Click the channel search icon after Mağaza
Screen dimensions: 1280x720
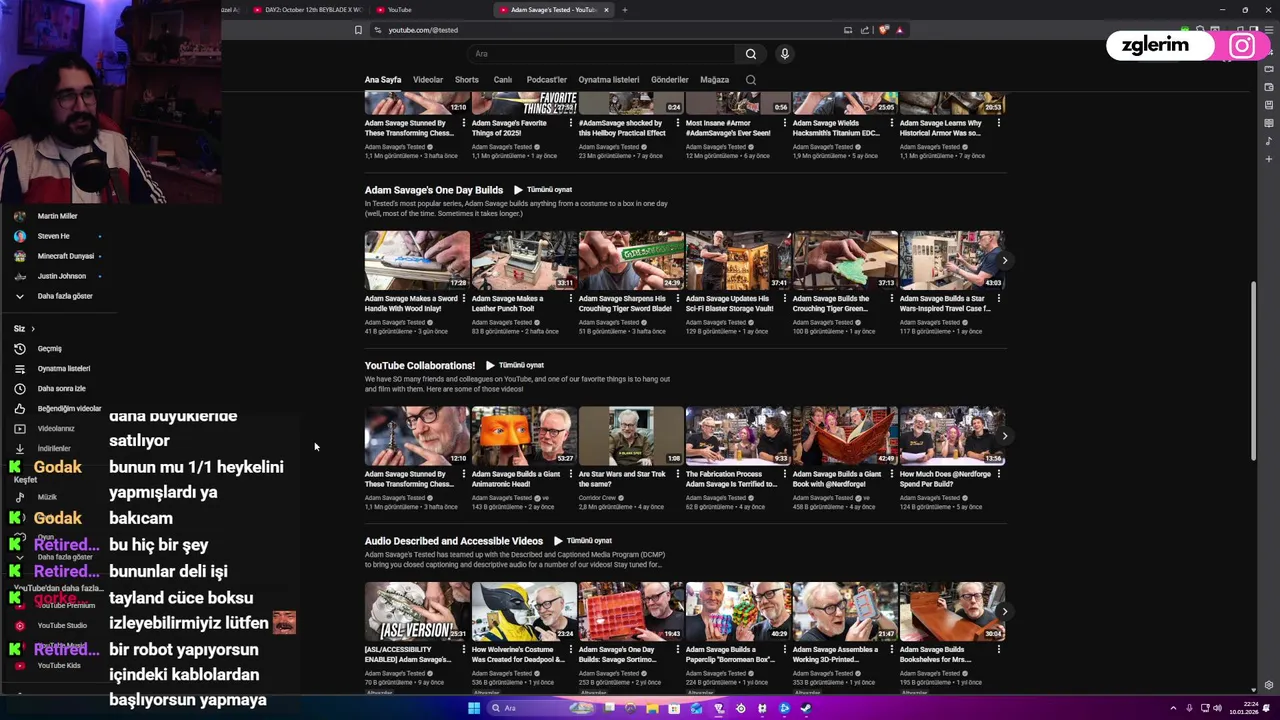[x=751, y=80]
